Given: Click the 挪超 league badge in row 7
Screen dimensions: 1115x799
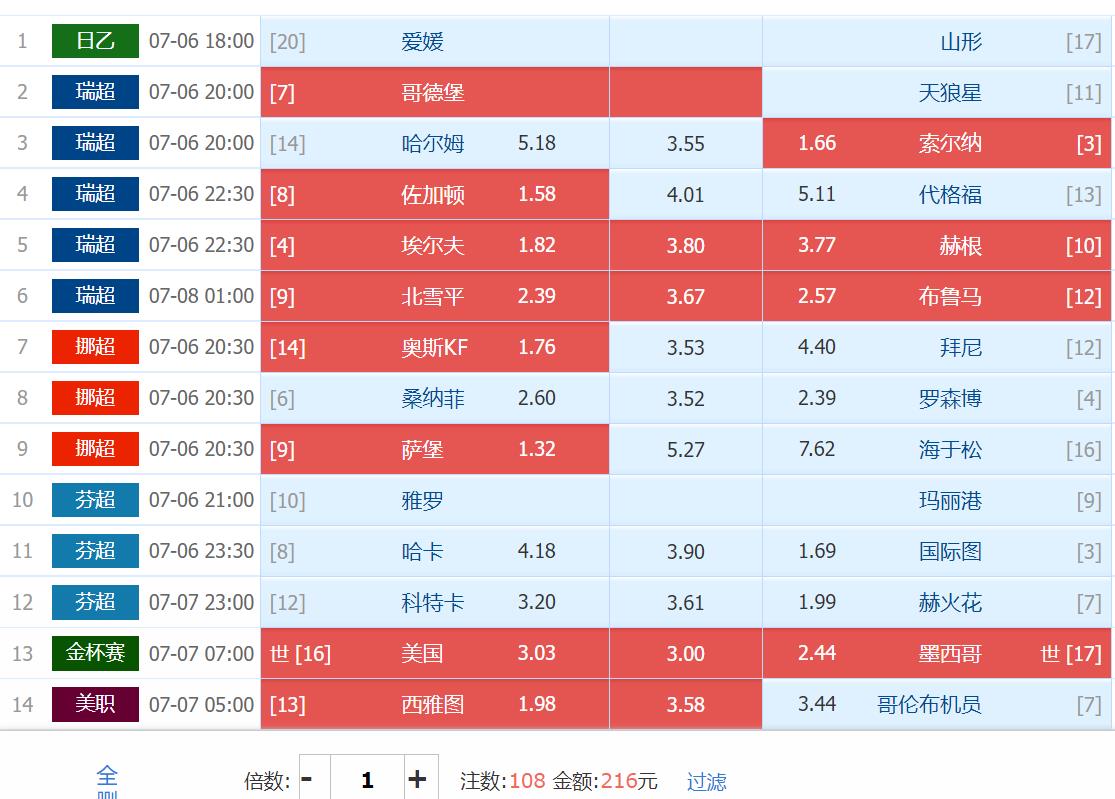Looking at the screenshot, I should (95, 347).
